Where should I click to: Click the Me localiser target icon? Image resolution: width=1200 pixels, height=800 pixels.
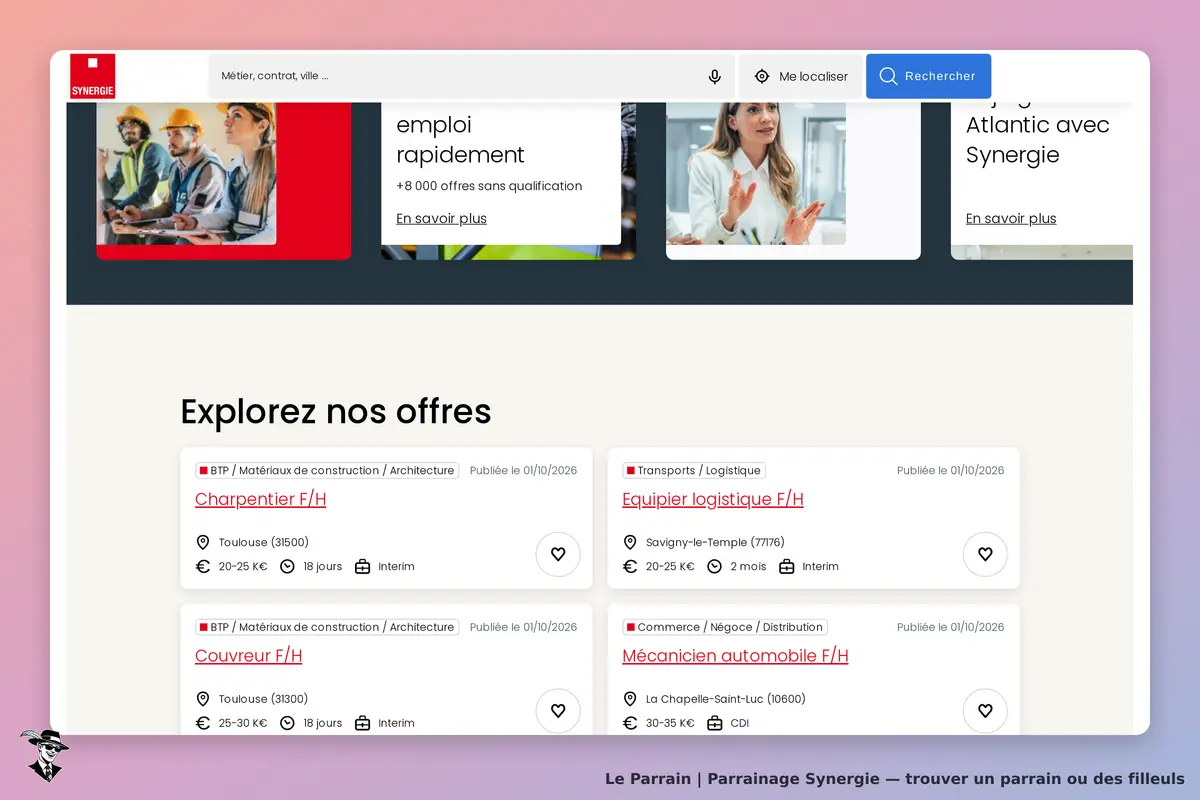[762, 76]
